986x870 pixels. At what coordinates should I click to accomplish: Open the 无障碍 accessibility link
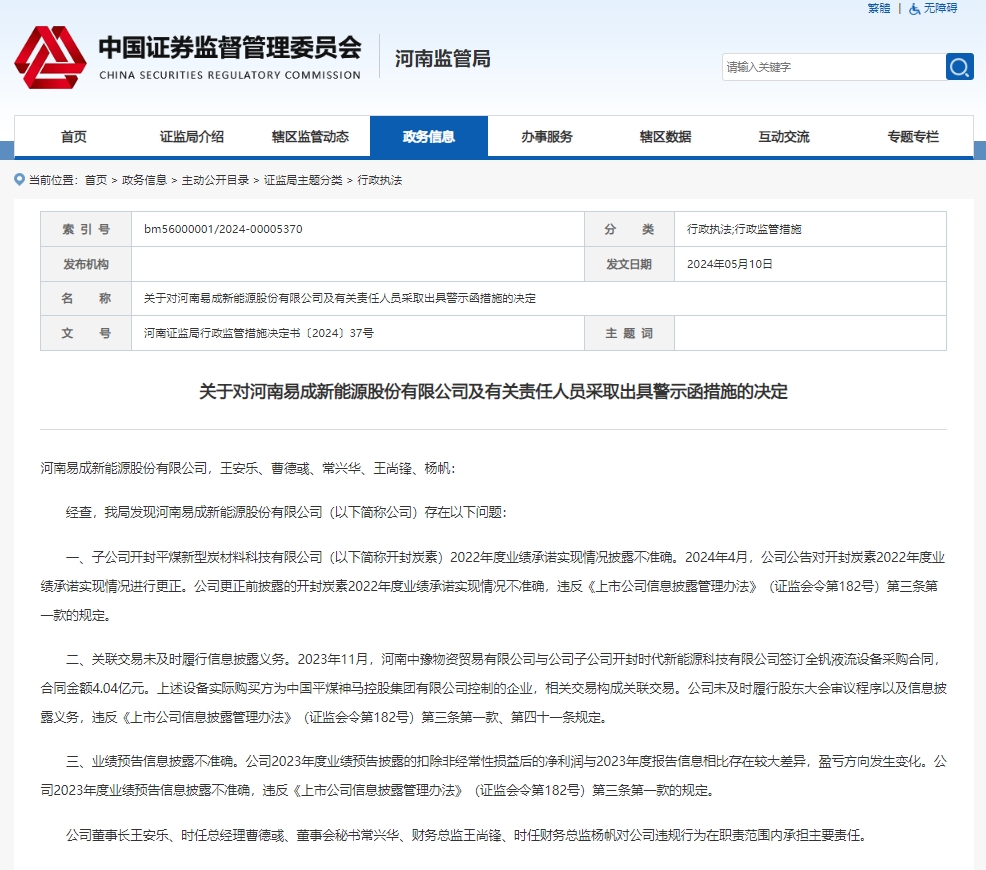coord(940,8)
